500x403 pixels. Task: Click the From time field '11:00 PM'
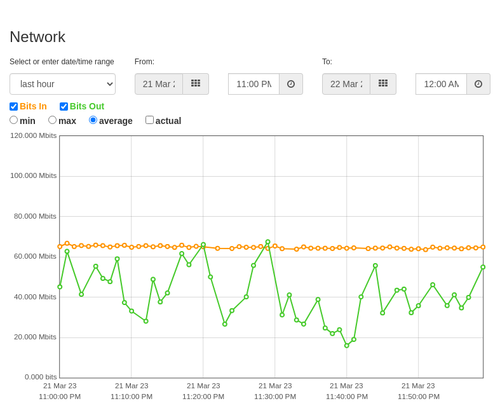click(x=254, y=84)
